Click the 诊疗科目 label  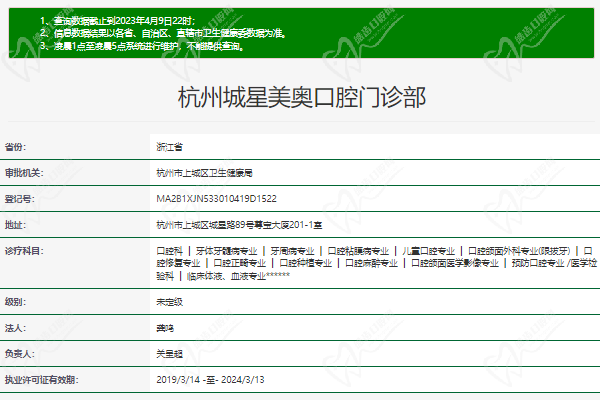click(x=24, y=251)
